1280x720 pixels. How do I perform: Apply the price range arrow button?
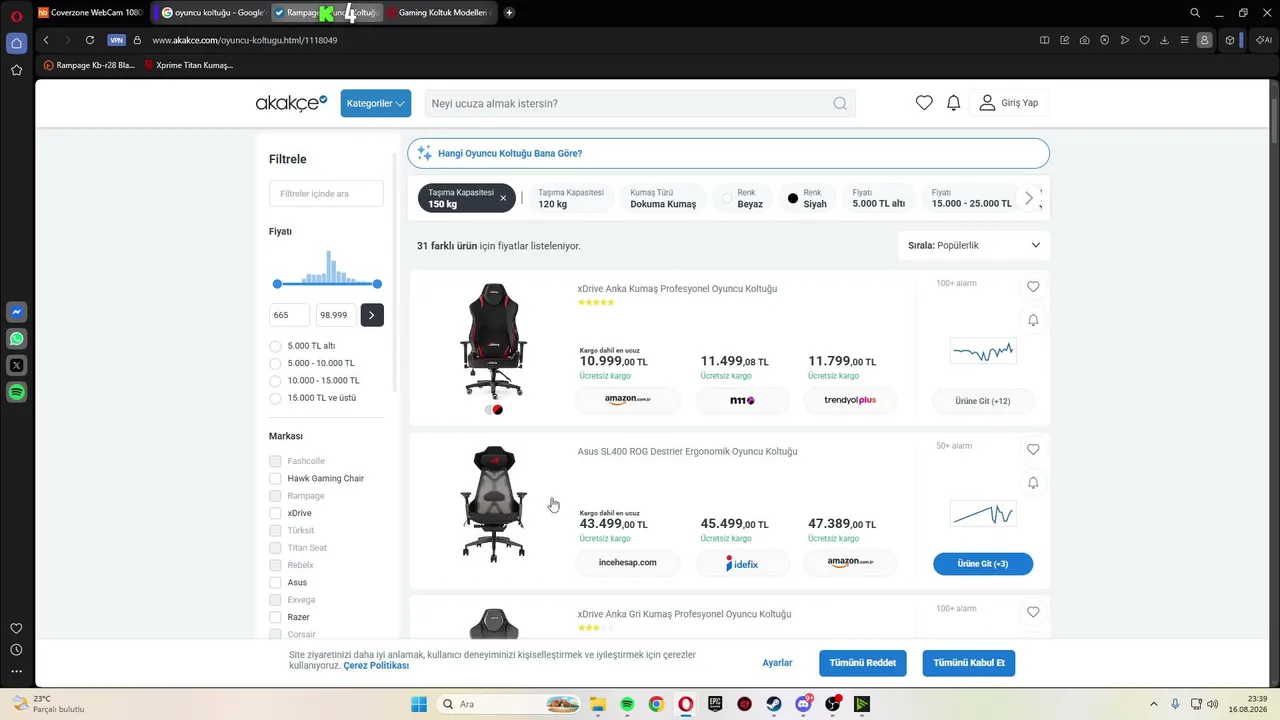pos(372,315)
